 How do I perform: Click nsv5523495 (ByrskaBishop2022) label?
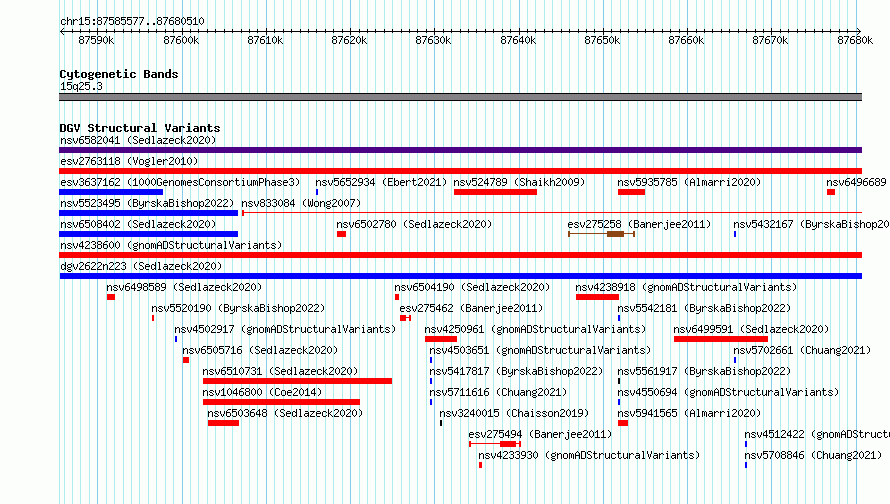pos(147,203)
